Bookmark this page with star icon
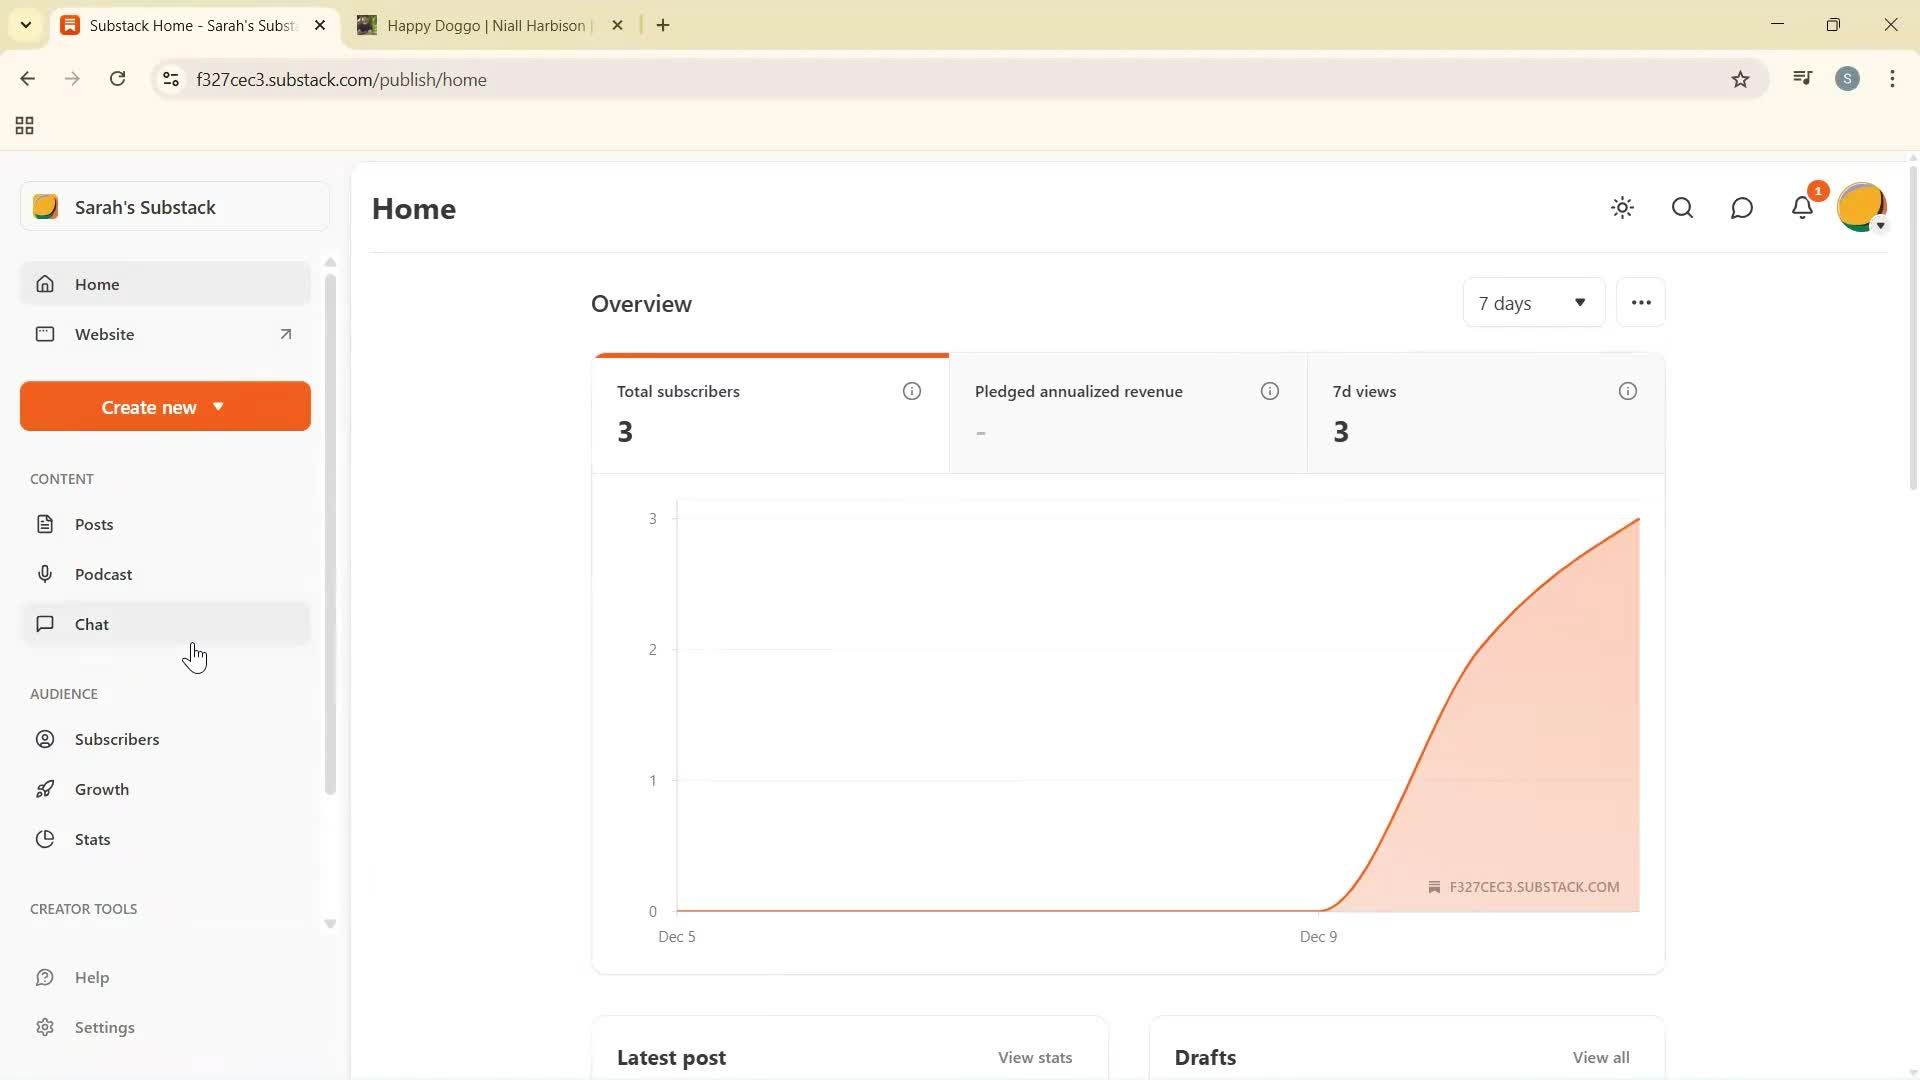Image resolution: width=1920 pixels, height=1080 pixels. pos(1740,80)
